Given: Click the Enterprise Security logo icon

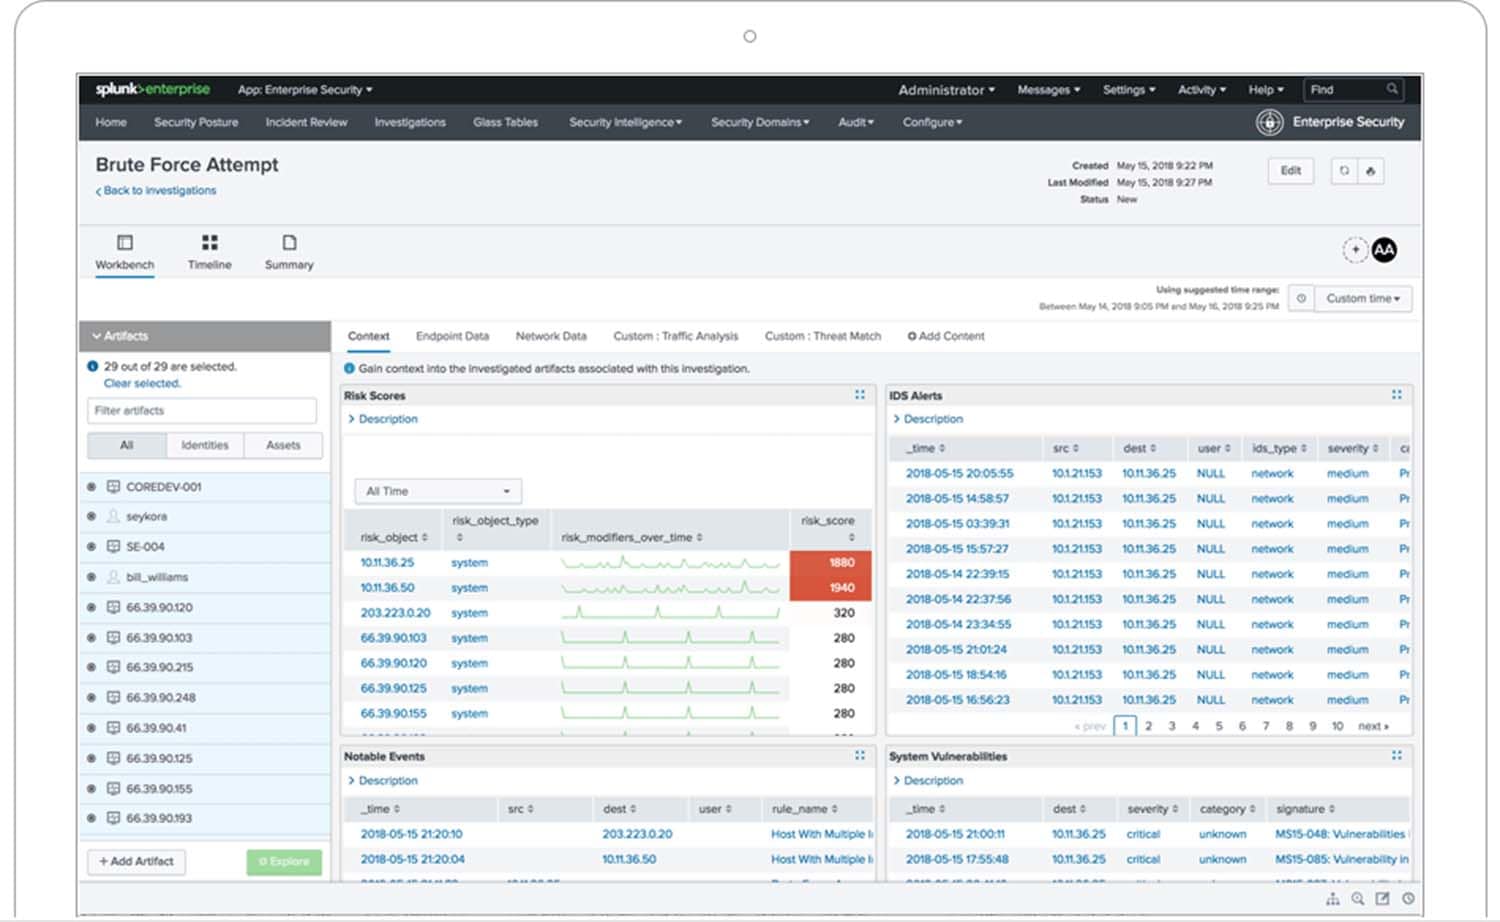Looking at the screenshot, I should tap(1269, 122).
